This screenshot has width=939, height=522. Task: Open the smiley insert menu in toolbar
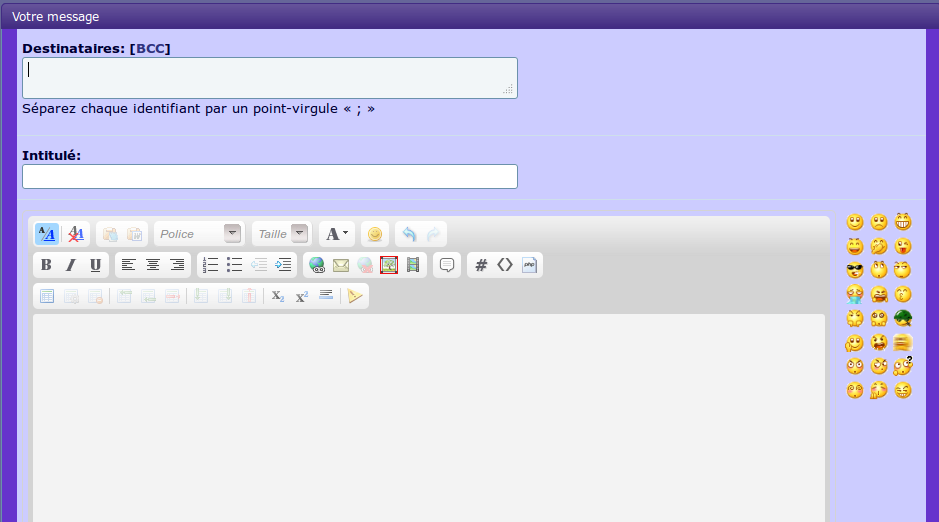tap(375, 234)
